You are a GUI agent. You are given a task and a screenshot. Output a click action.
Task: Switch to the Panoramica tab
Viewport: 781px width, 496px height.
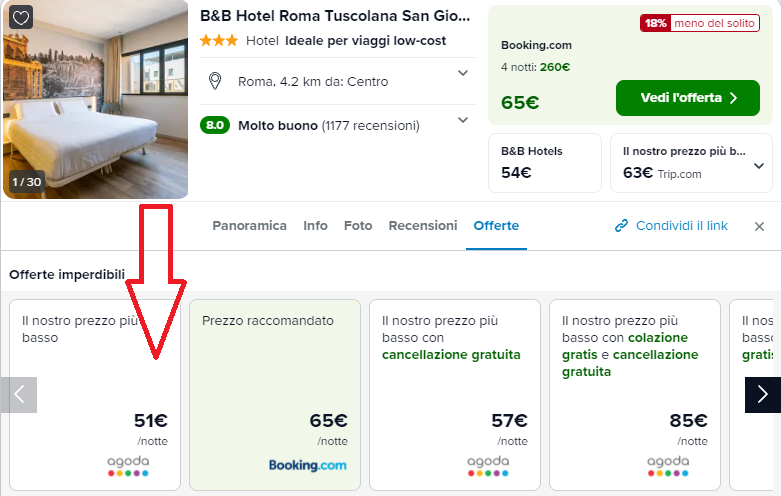click(x=249, y=226)
